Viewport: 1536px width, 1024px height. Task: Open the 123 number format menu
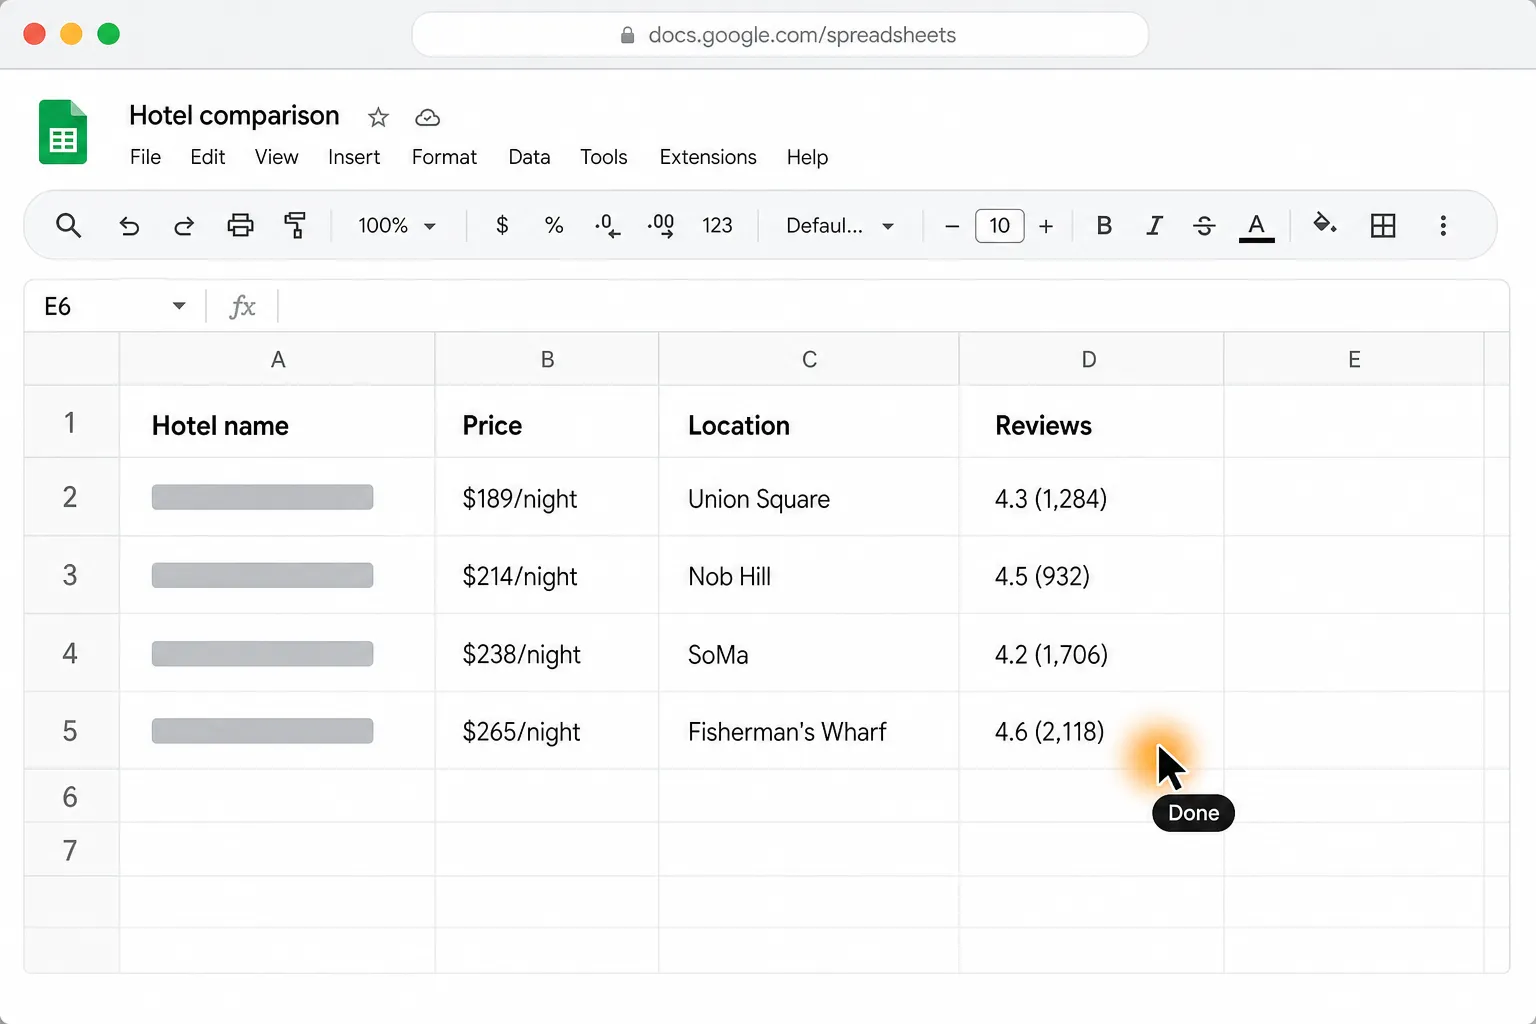pos(717,225)
